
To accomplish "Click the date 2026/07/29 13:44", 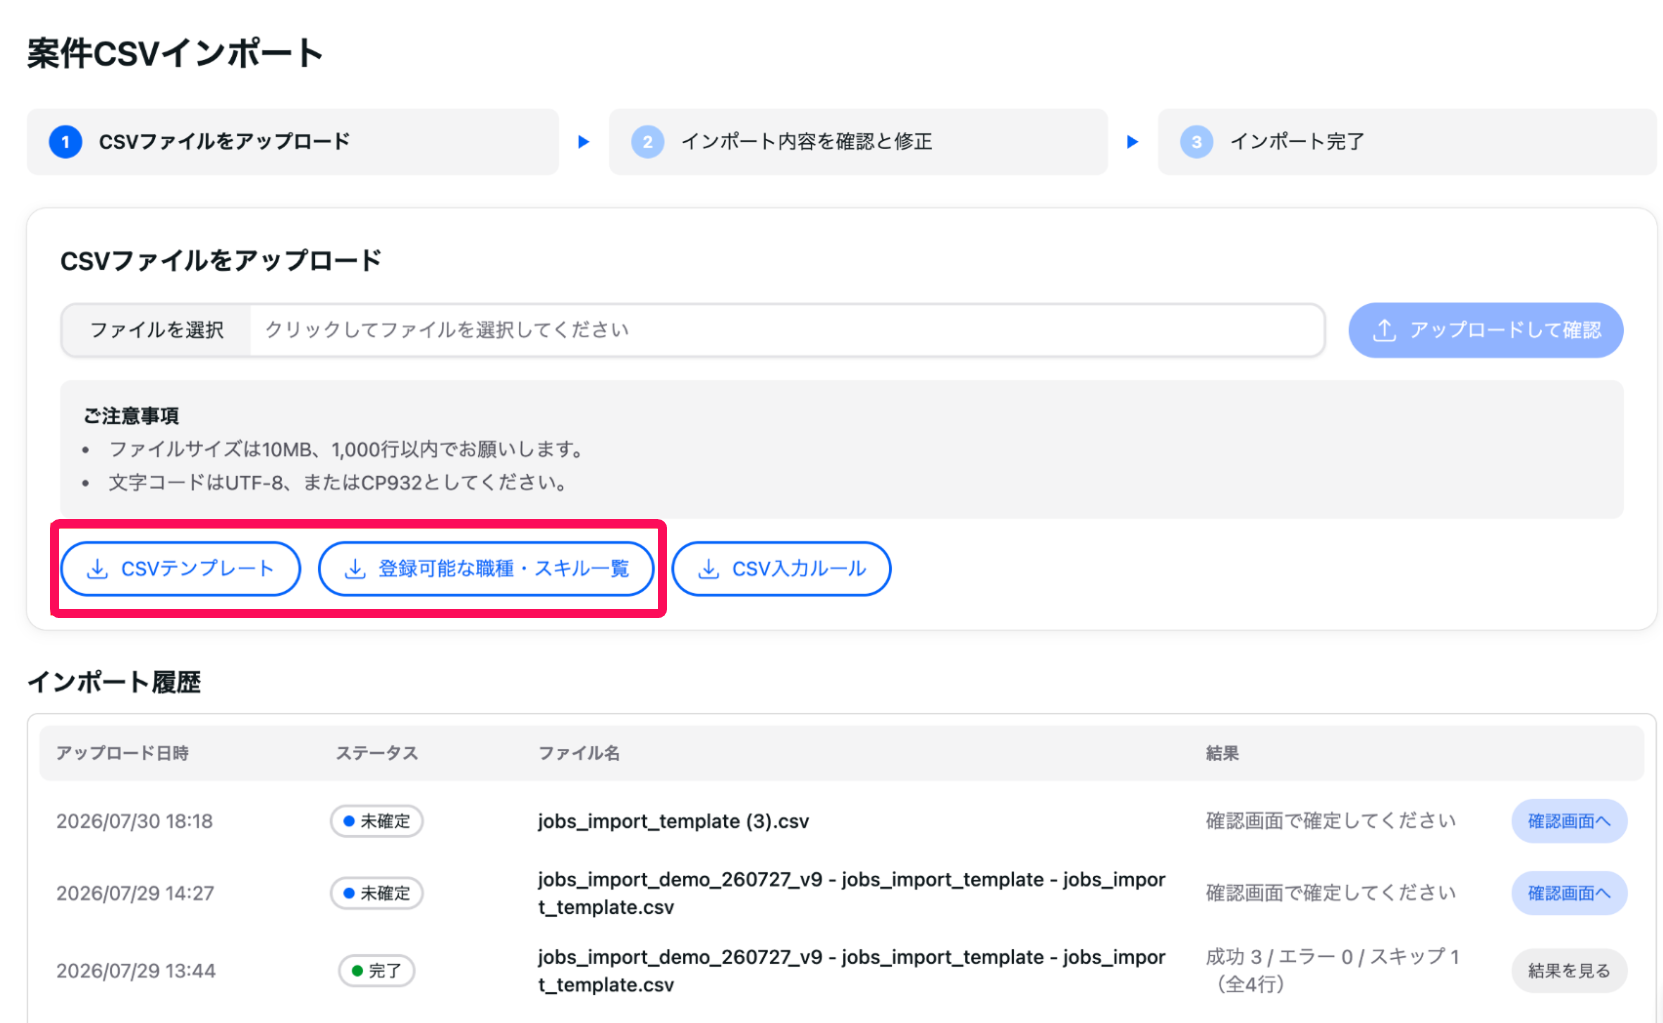I will click(x=136, y=971).
